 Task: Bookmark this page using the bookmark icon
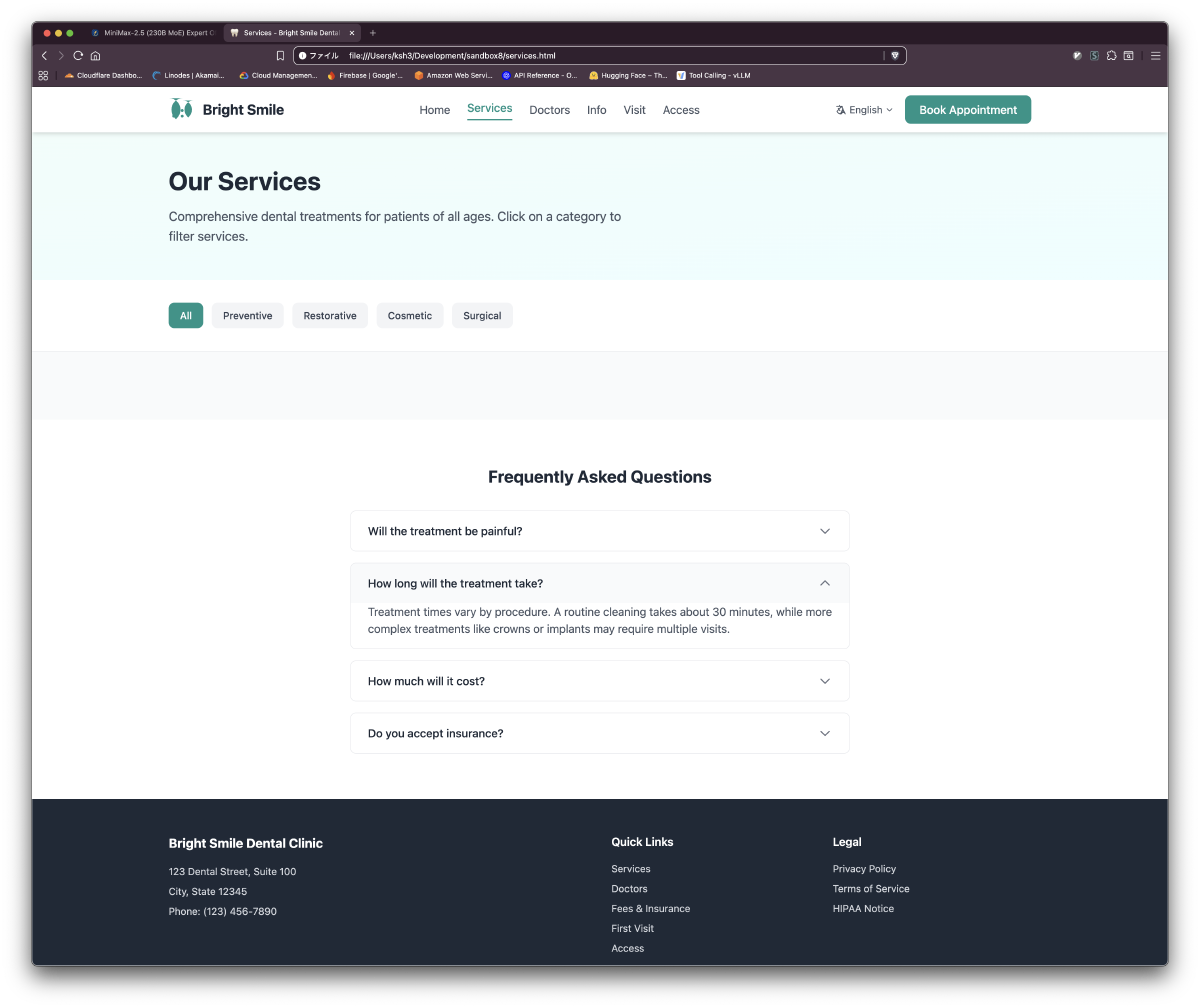tap(281, 56)
